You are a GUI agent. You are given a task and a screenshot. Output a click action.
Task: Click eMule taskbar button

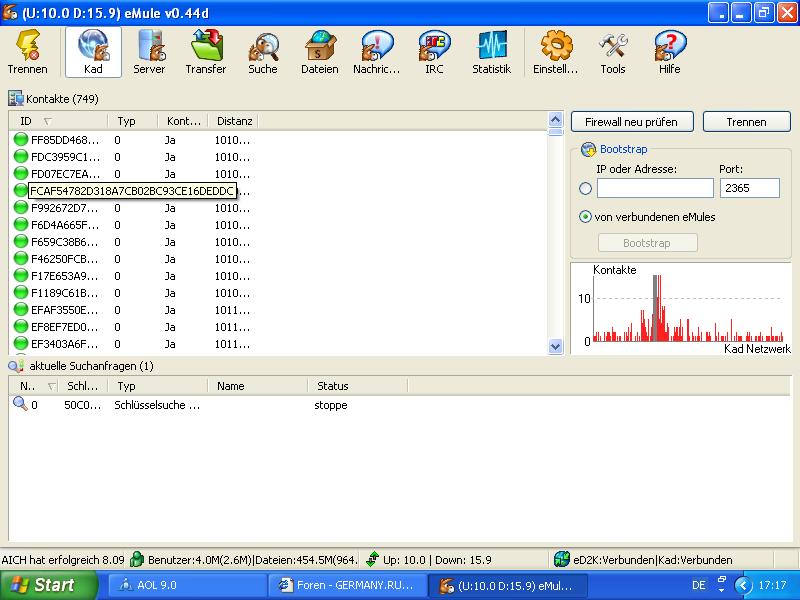click(x=506, y=585)
